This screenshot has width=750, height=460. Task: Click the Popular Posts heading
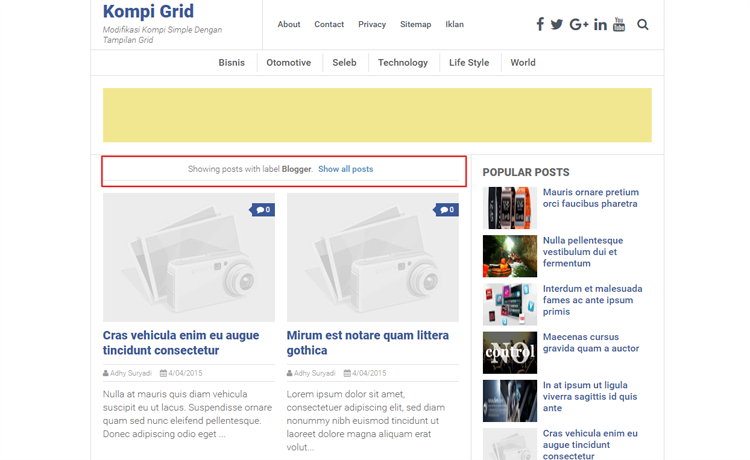tap(526, 172)
